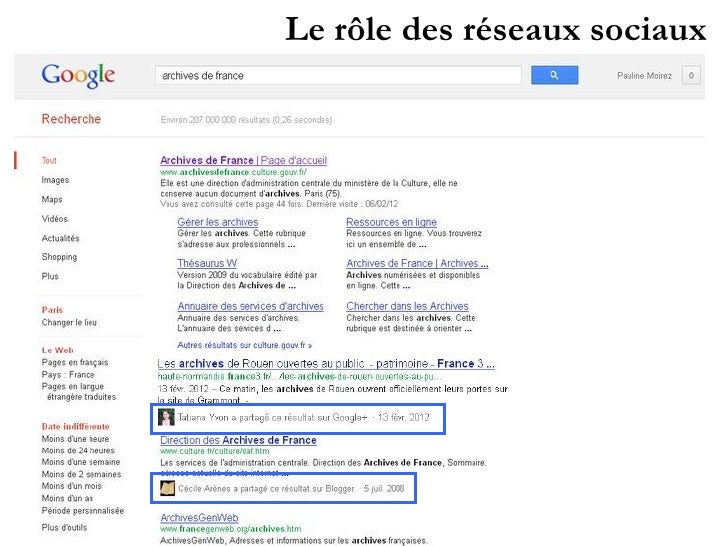
Task: Filter by Pays : France
Action: point(67,374)
